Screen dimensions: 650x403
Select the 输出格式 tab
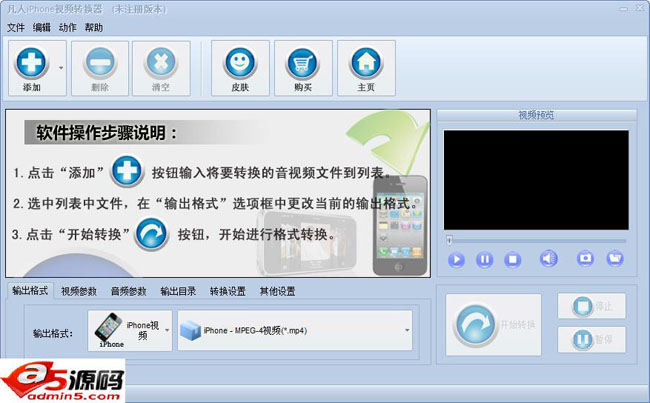[x=30, y=291]
